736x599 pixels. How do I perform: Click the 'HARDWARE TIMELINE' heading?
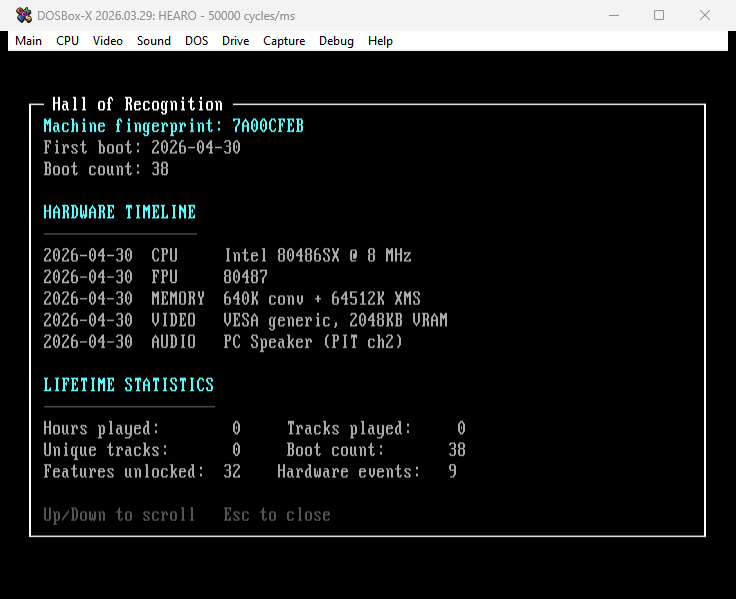point(120,212)
